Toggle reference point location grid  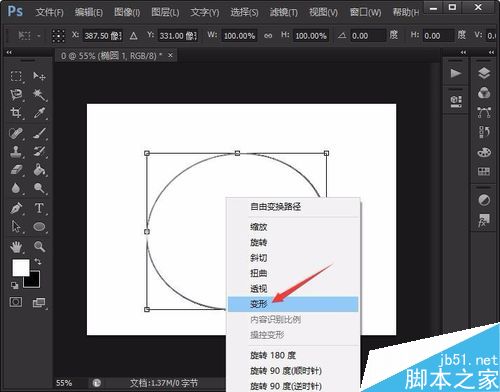point(58,35)
